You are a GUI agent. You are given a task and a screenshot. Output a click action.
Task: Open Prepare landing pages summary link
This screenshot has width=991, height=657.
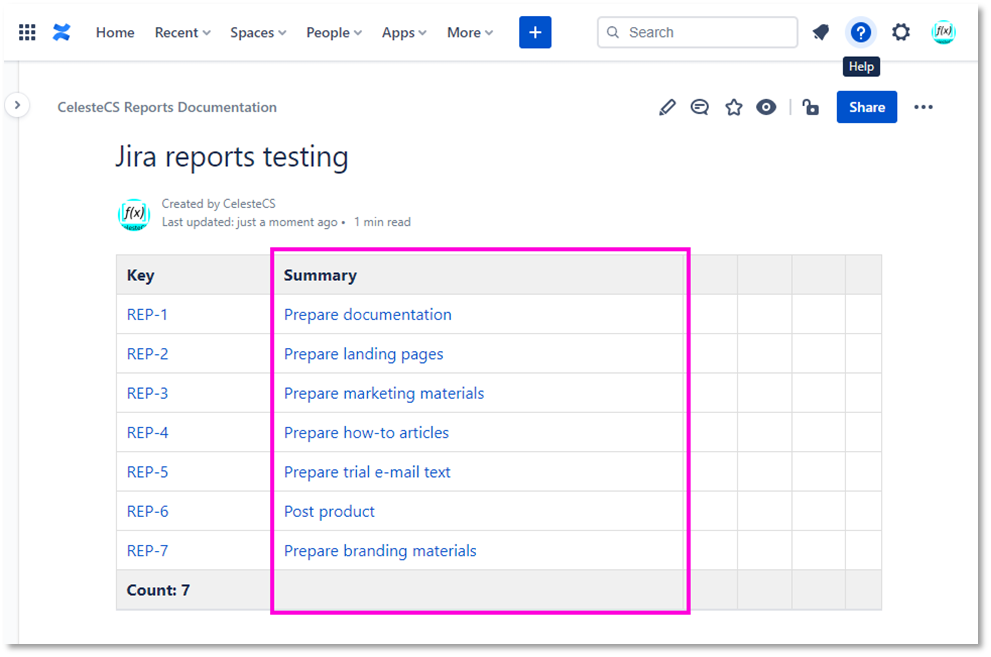(363, 354)
